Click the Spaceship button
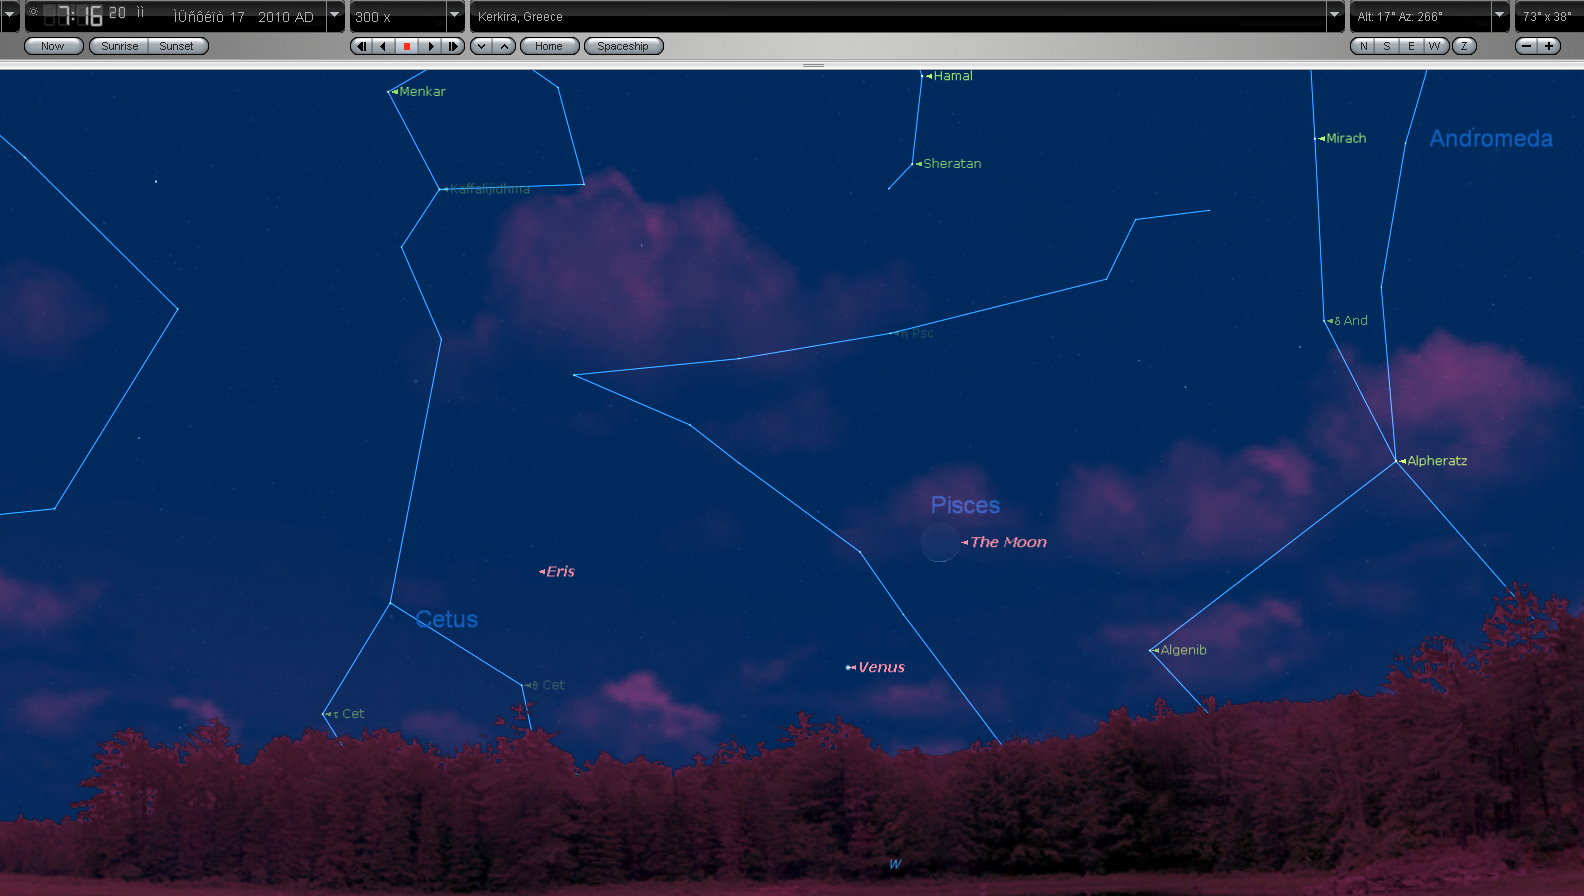The width and height of the screenshot is (1584, 896). (x=623, y=46)
